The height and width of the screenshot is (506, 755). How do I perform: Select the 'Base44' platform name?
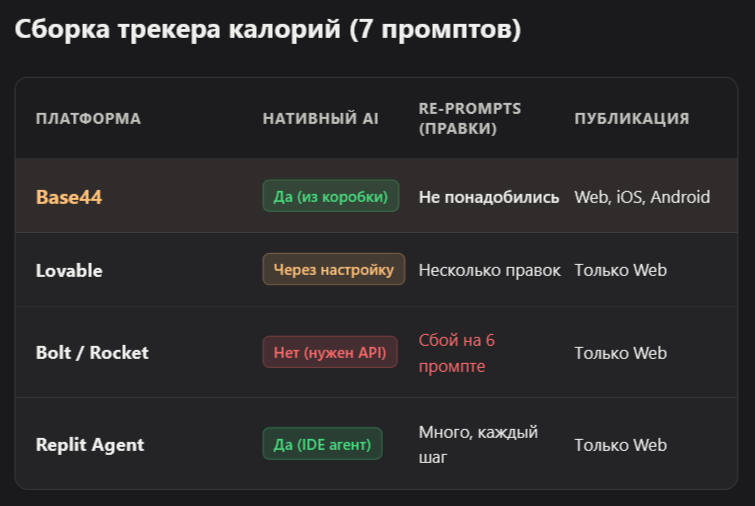tap(69, 197)
